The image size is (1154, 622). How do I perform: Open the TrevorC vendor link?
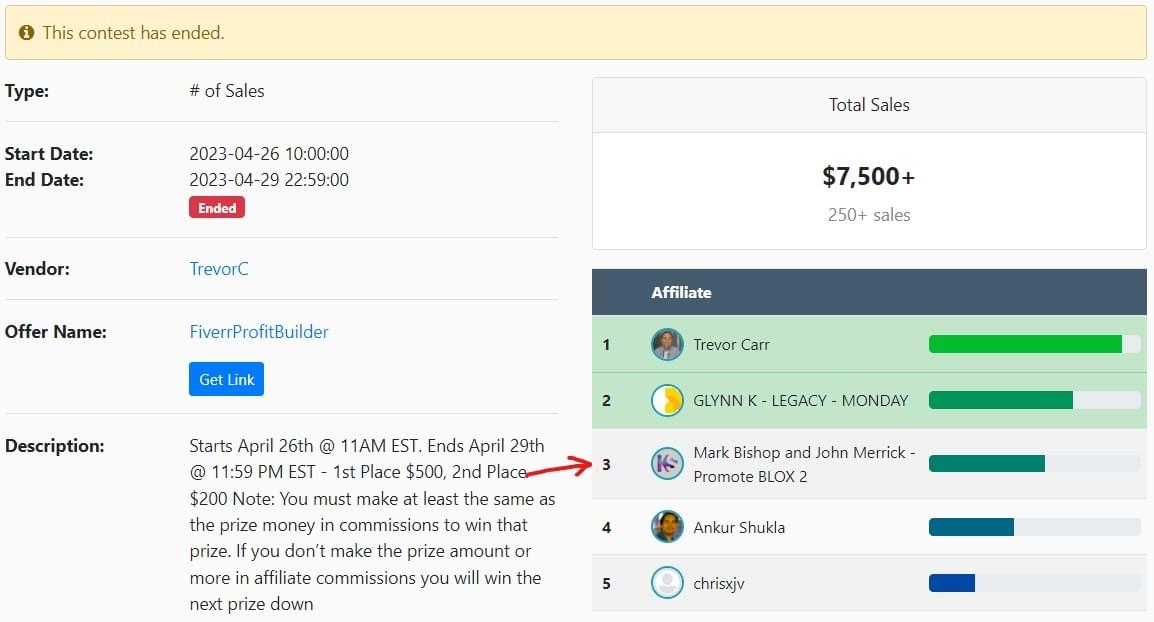[219, 269]
